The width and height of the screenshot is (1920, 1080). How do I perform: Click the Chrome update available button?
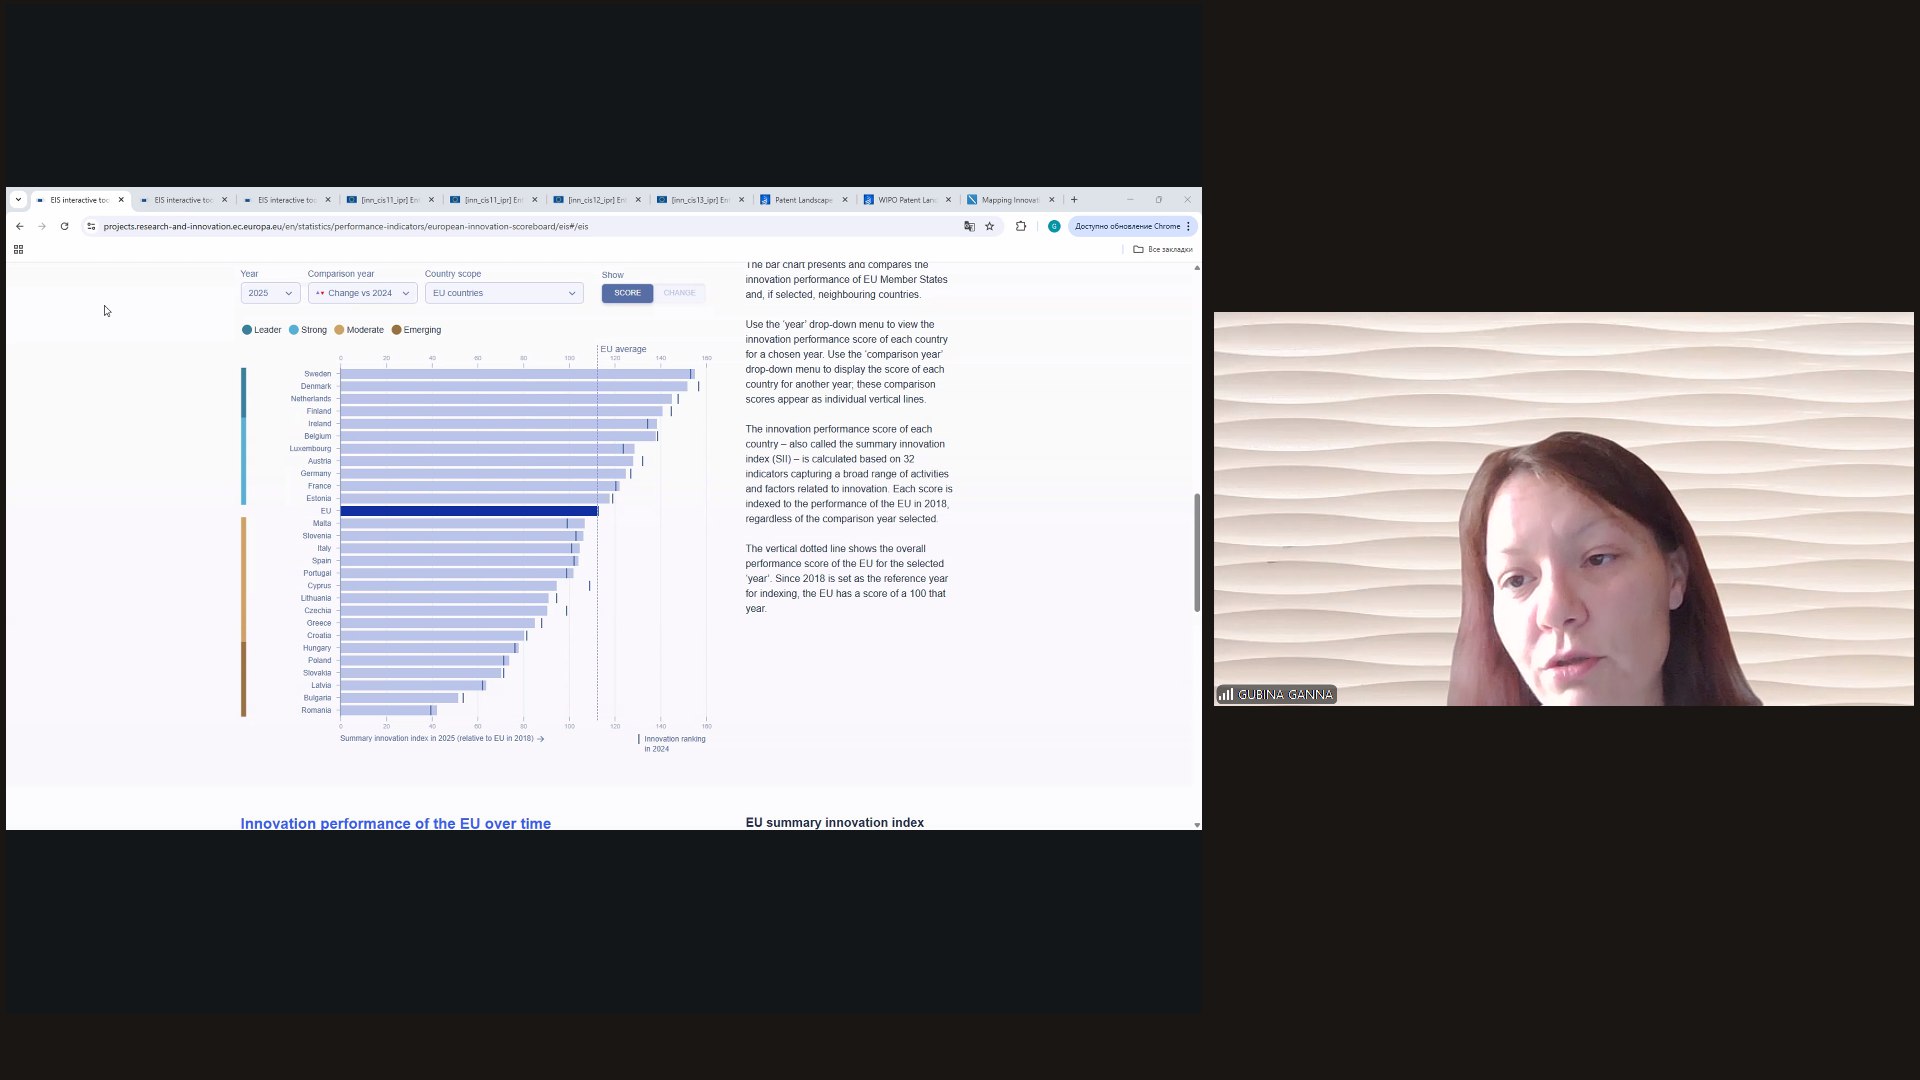(1127, 226)
